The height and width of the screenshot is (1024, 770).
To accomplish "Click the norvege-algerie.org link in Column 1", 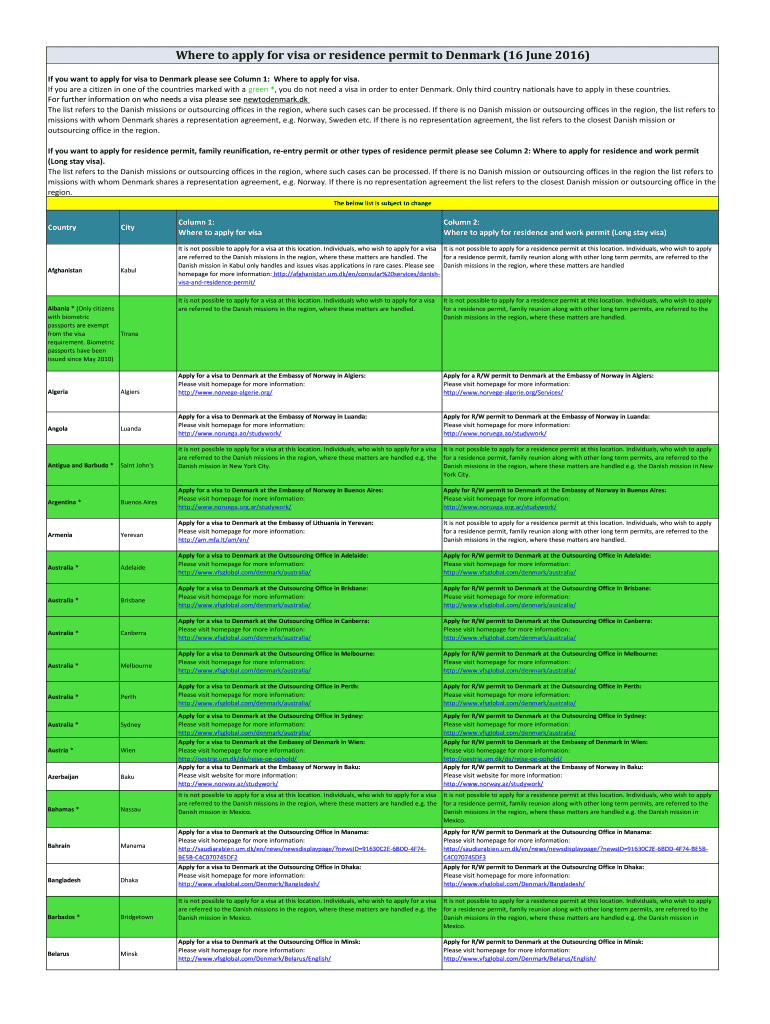I will point(224,393).
